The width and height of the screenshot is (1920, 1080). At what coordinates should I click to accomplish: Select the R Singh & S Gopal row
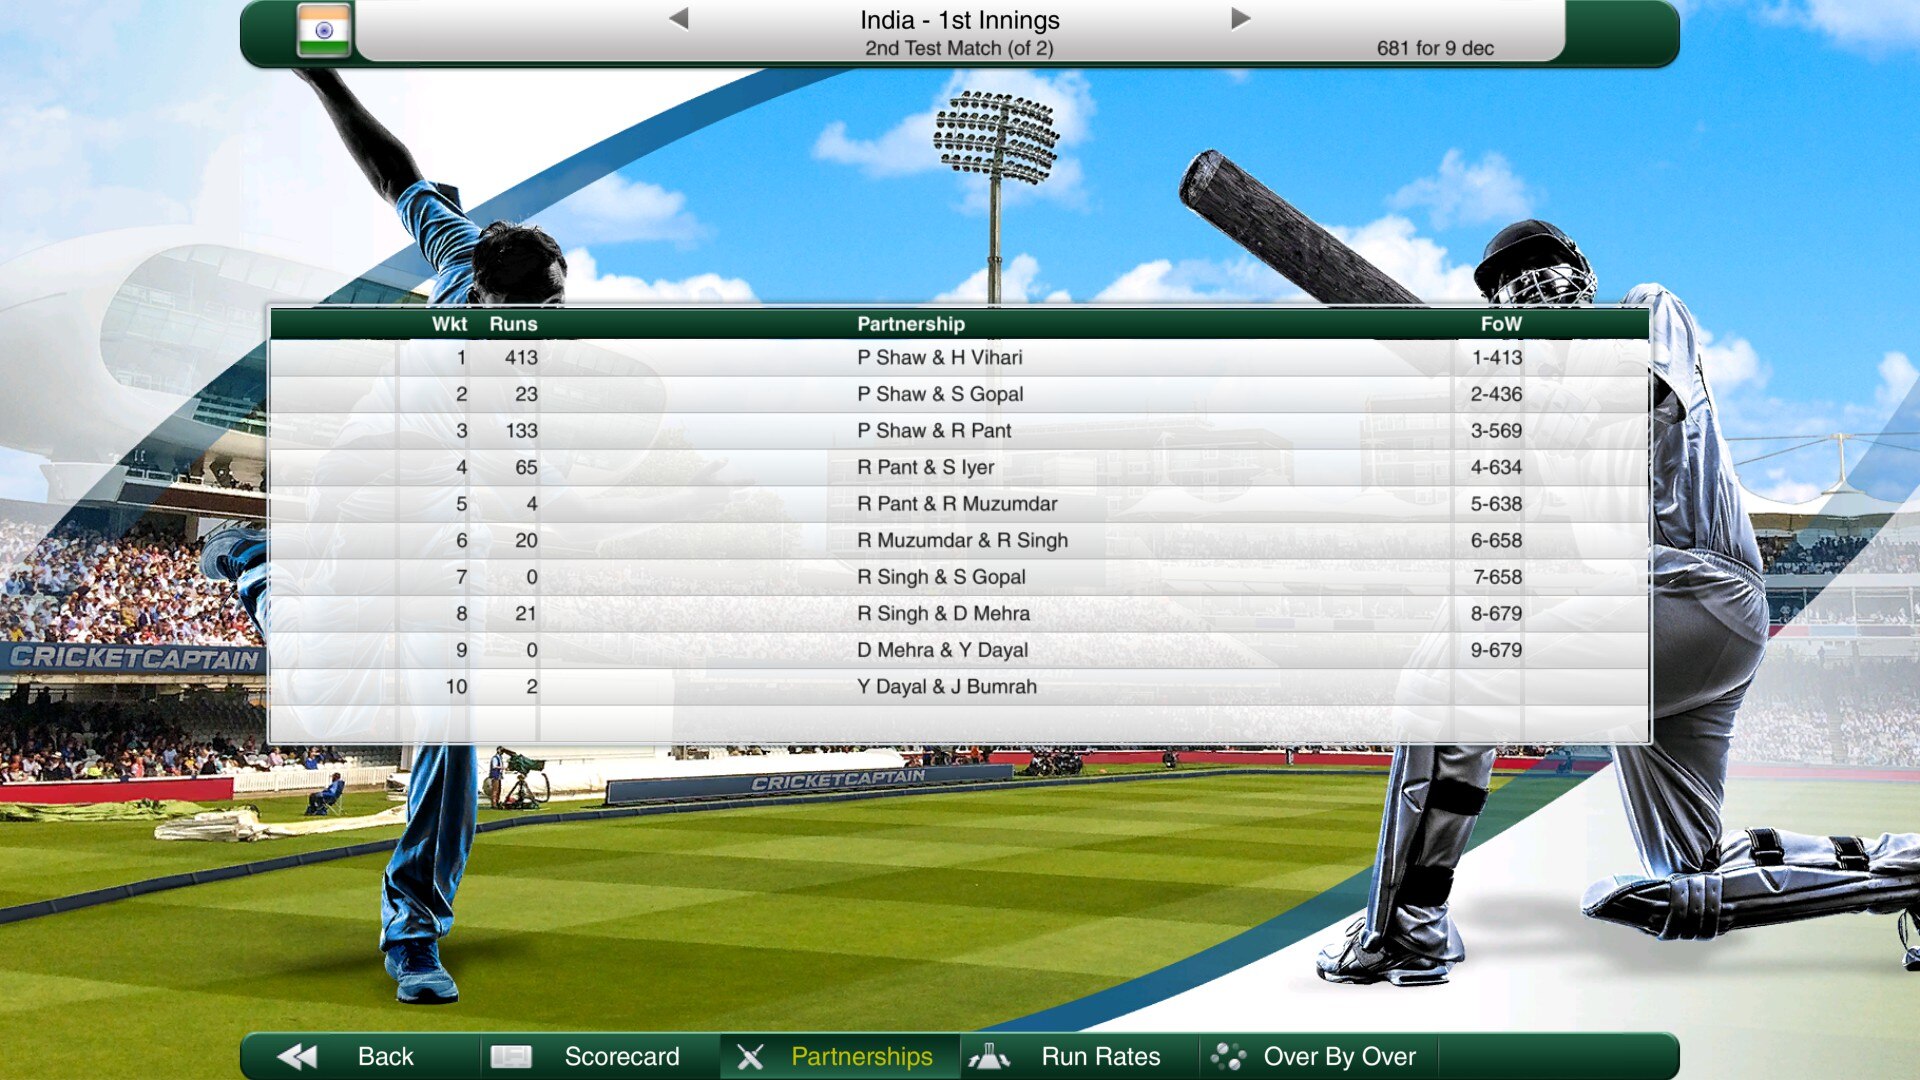click(960, 577)
